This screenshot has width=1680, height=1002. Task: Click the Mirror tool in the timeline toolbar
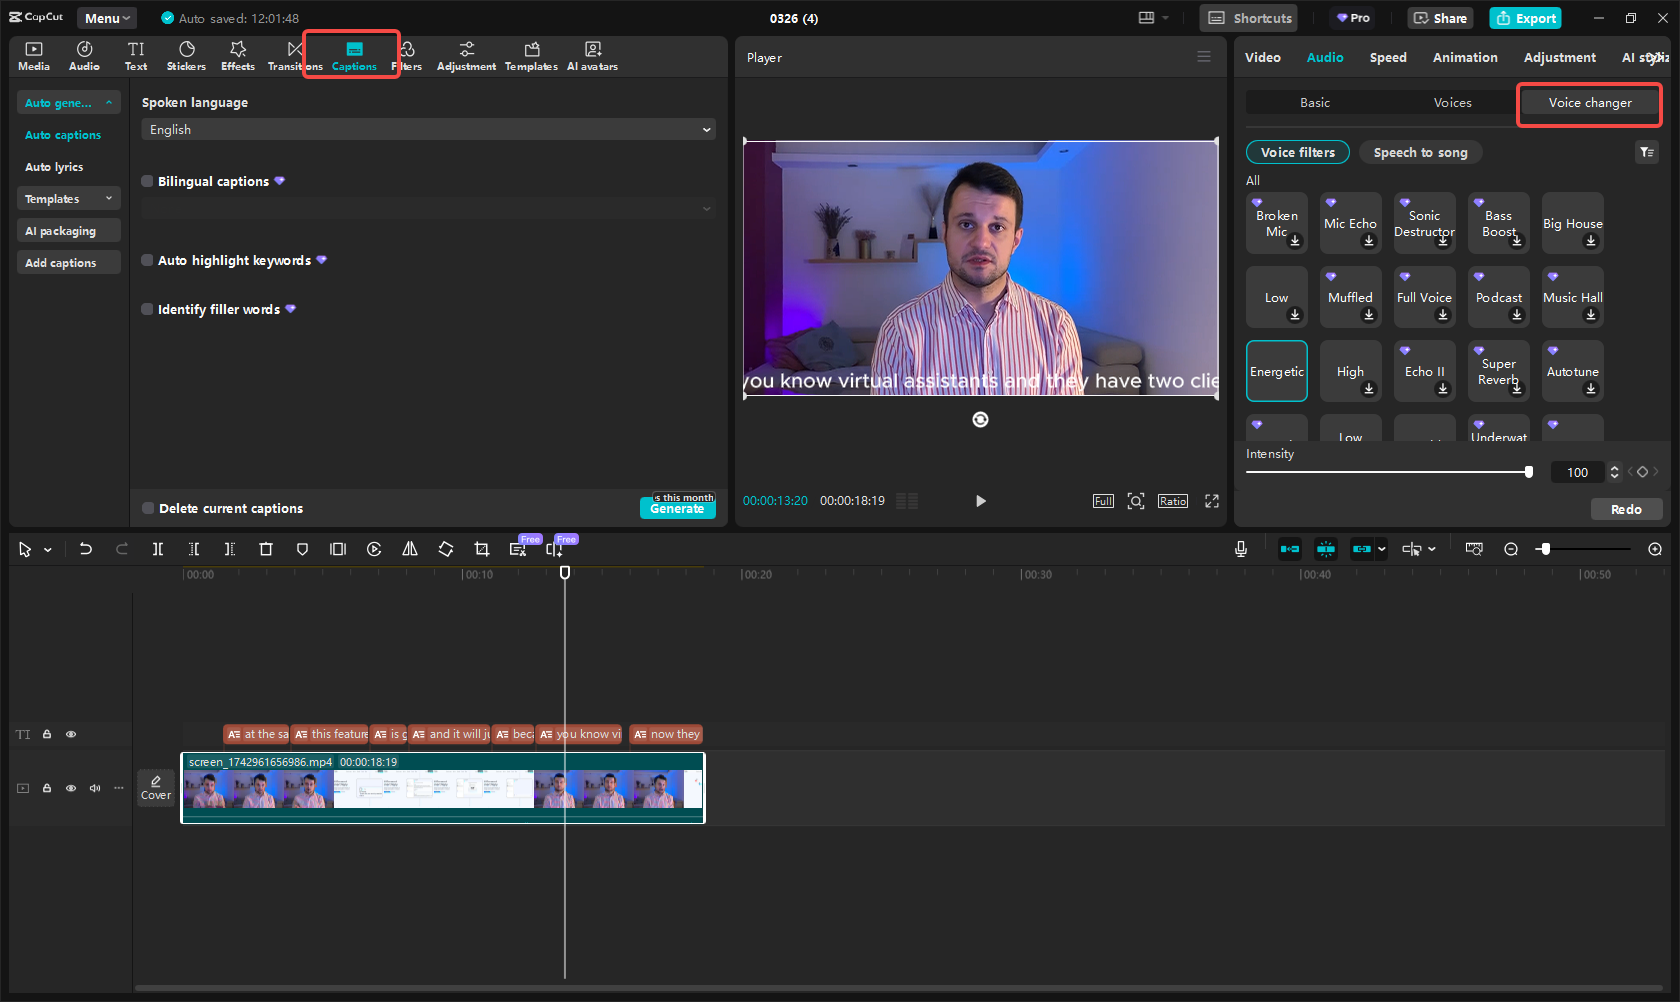(409, 548)
